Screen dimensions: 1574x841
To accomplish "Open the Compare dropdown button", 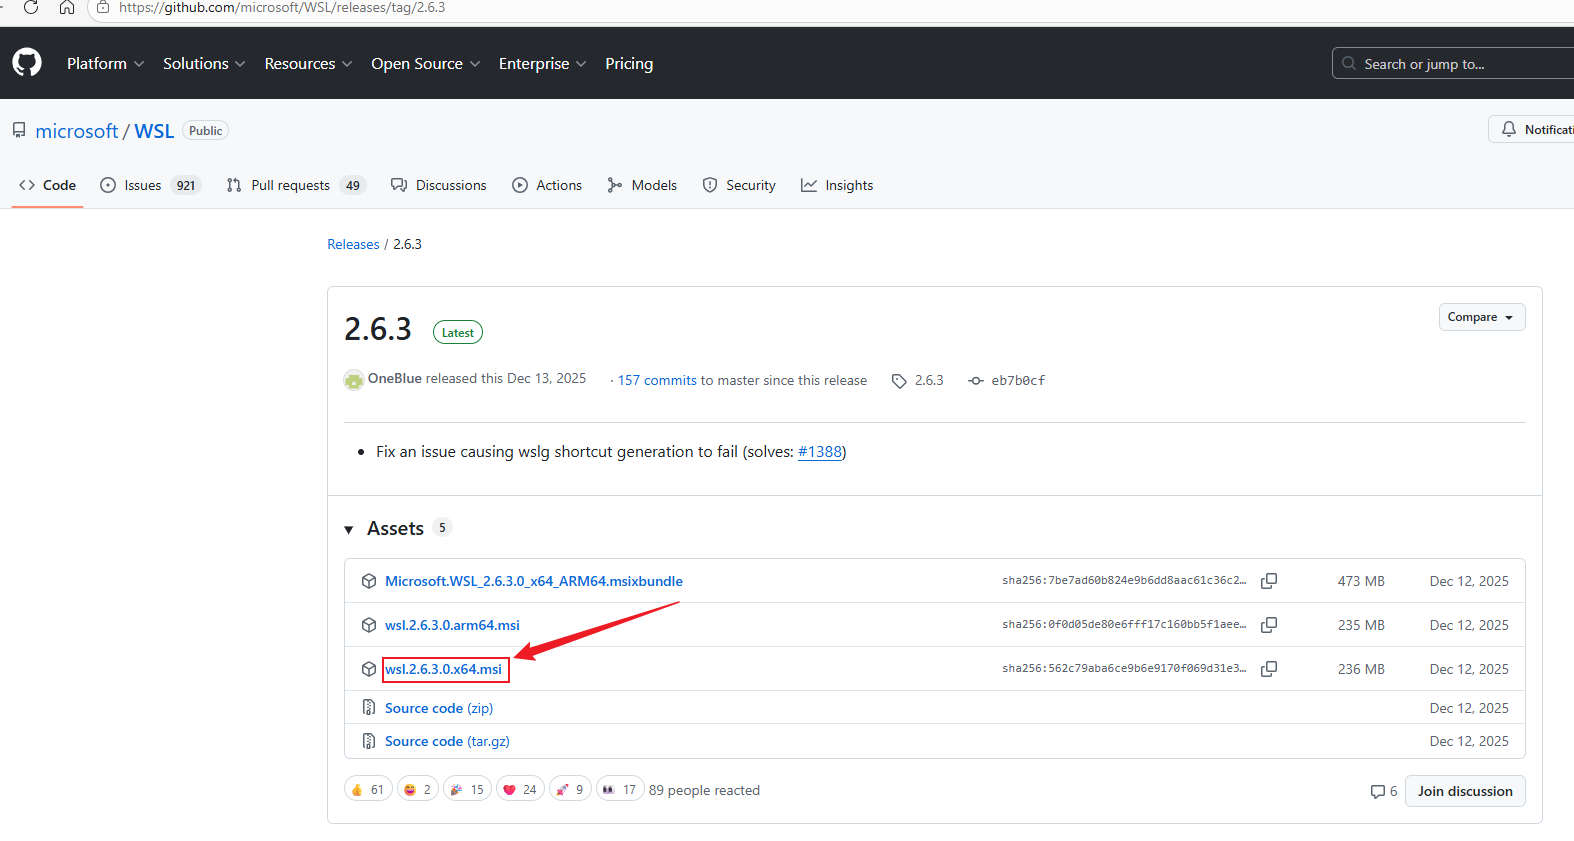I will 1482,317.
